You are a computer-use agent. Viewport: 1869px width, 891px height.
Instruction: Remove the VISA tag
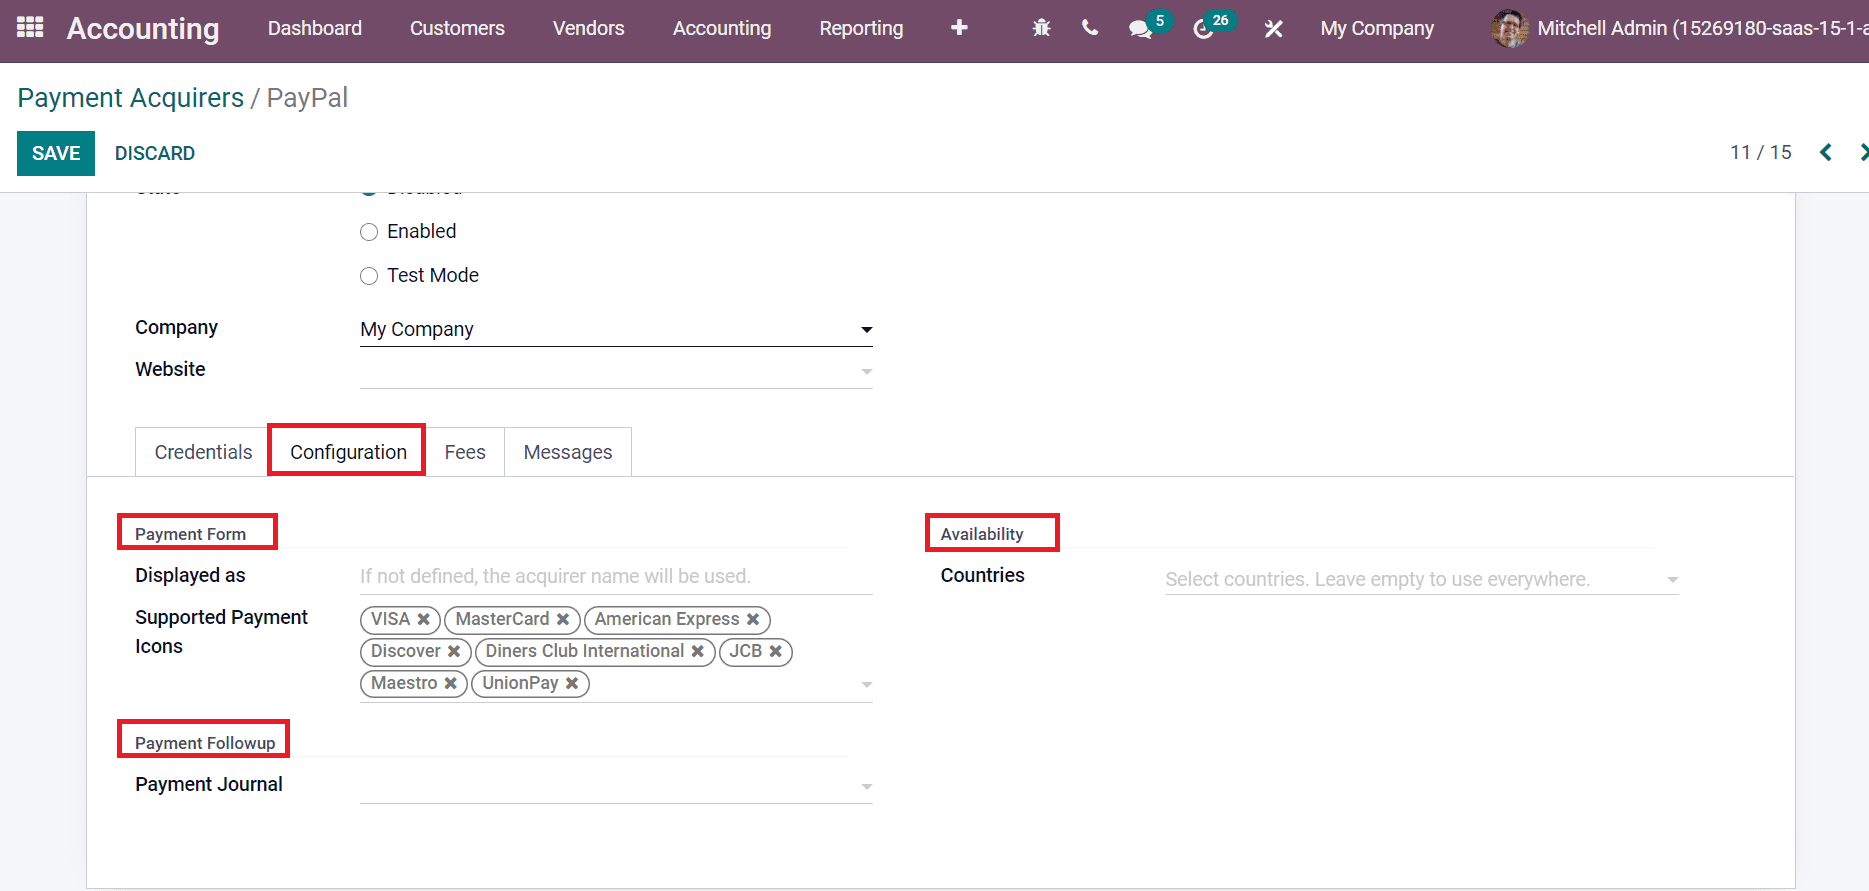click(424, 619)
